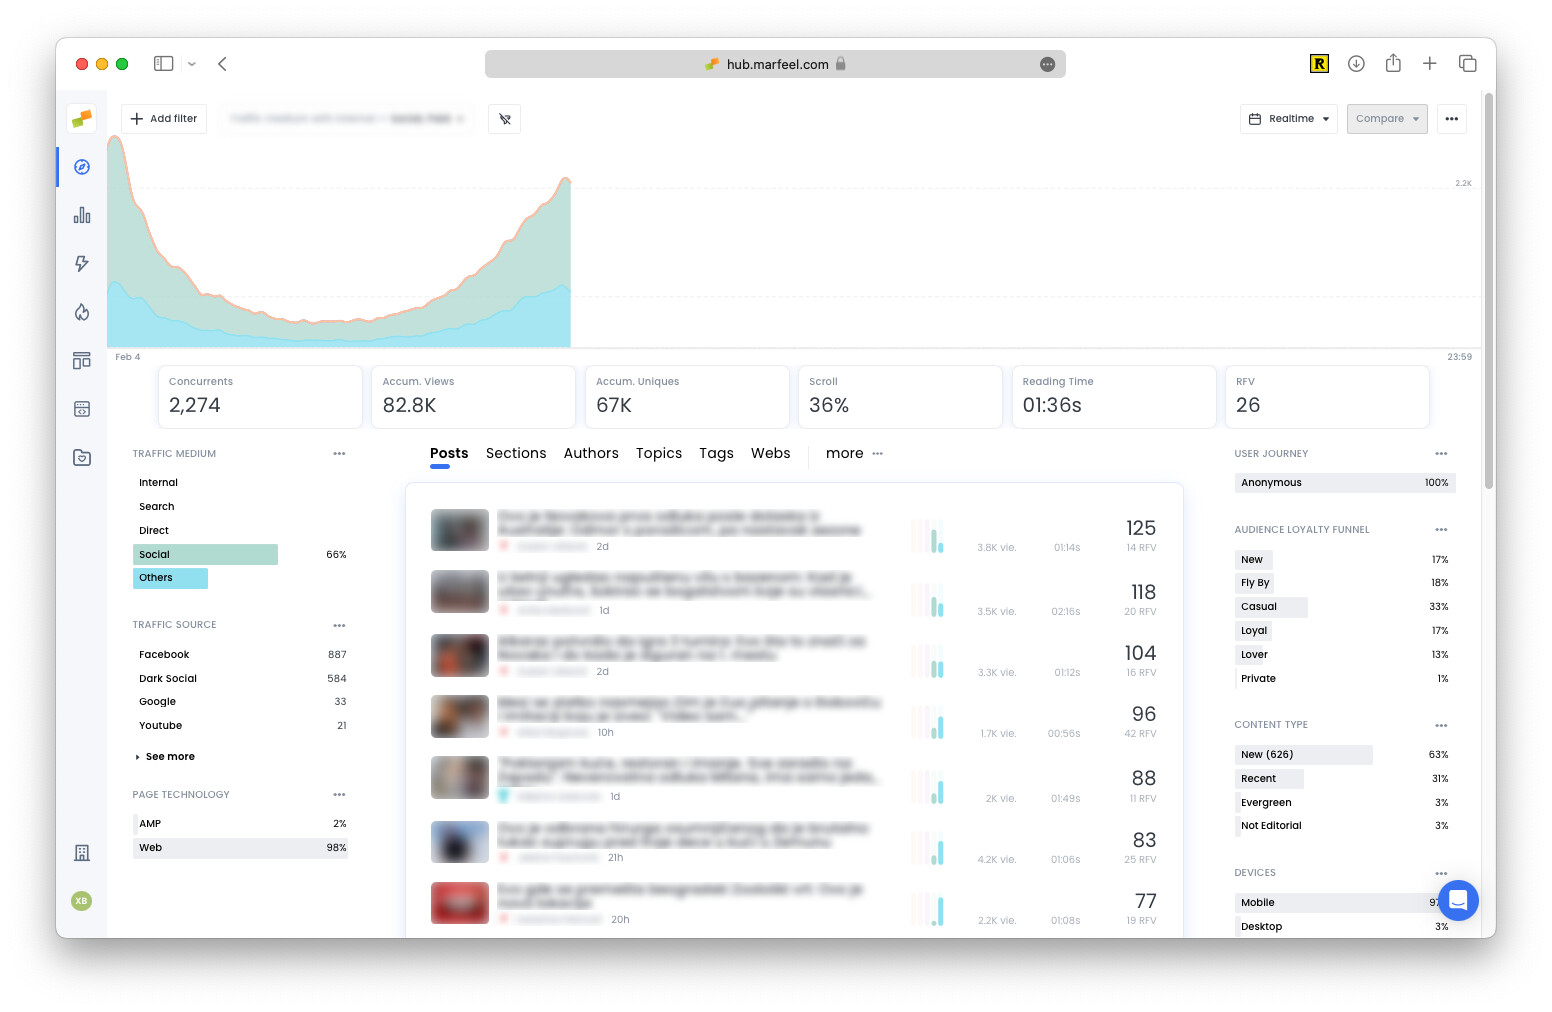The height and width of the screenshot is (1012, 1552).
Task: Open the dashboard layout icon in the sidebar
Action: (81, 360)
